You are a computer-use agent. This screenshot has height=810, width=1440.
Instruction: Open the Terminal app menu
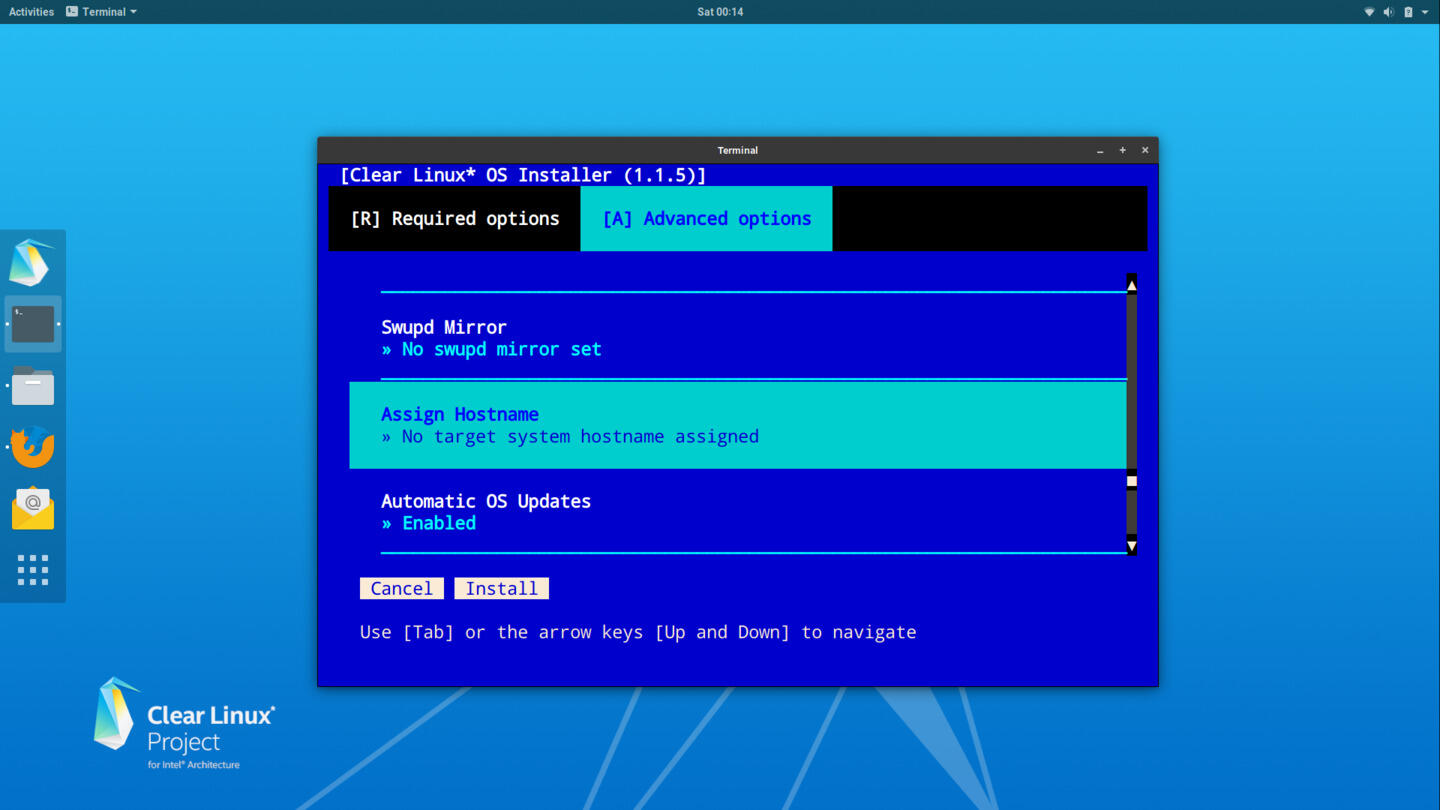[101, 12]
